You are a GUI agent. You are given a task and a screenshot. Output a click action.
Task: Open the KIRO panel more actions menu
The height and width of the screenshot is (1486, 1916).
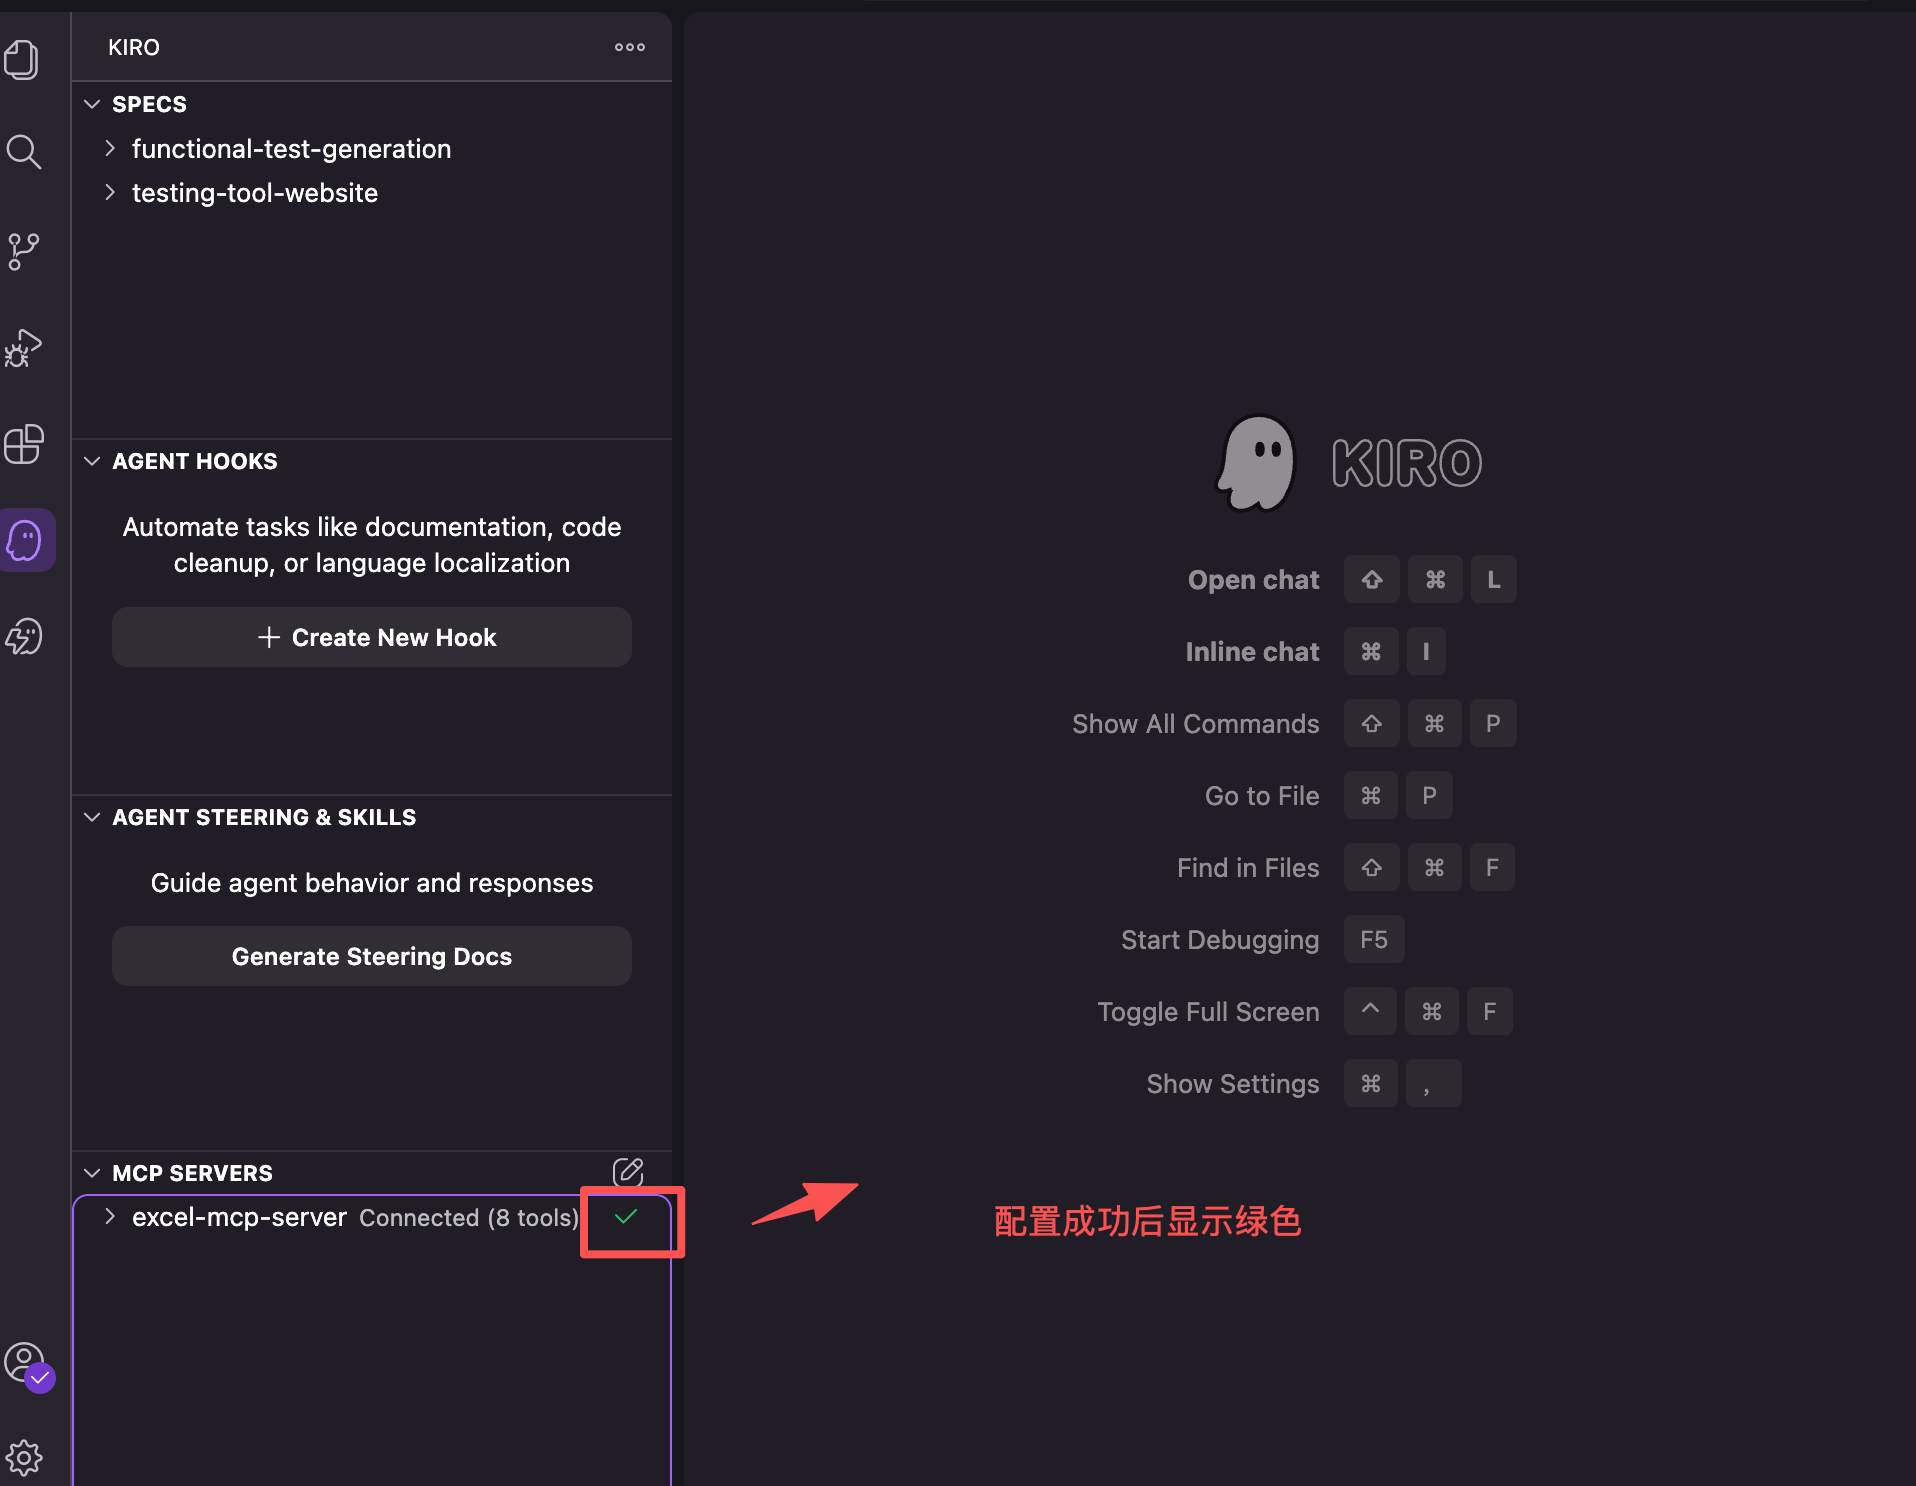point(629,47)
